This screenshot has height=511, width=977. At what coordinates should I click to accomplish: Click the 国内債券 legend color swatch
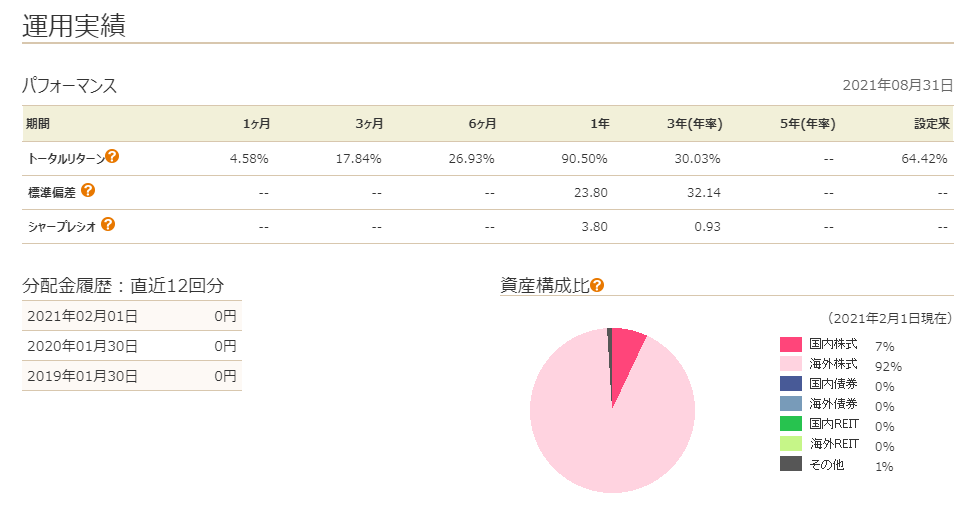click(790, 384)
